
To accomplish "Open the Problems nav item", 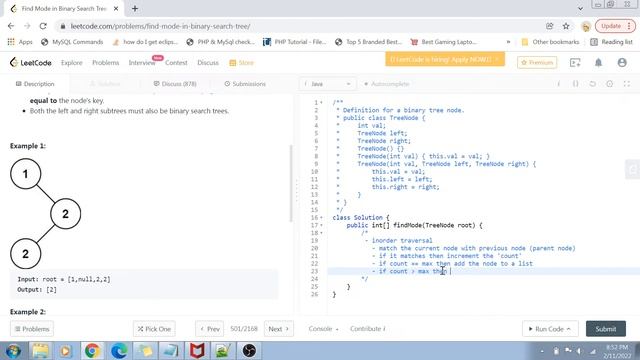I will click(106, 63).
